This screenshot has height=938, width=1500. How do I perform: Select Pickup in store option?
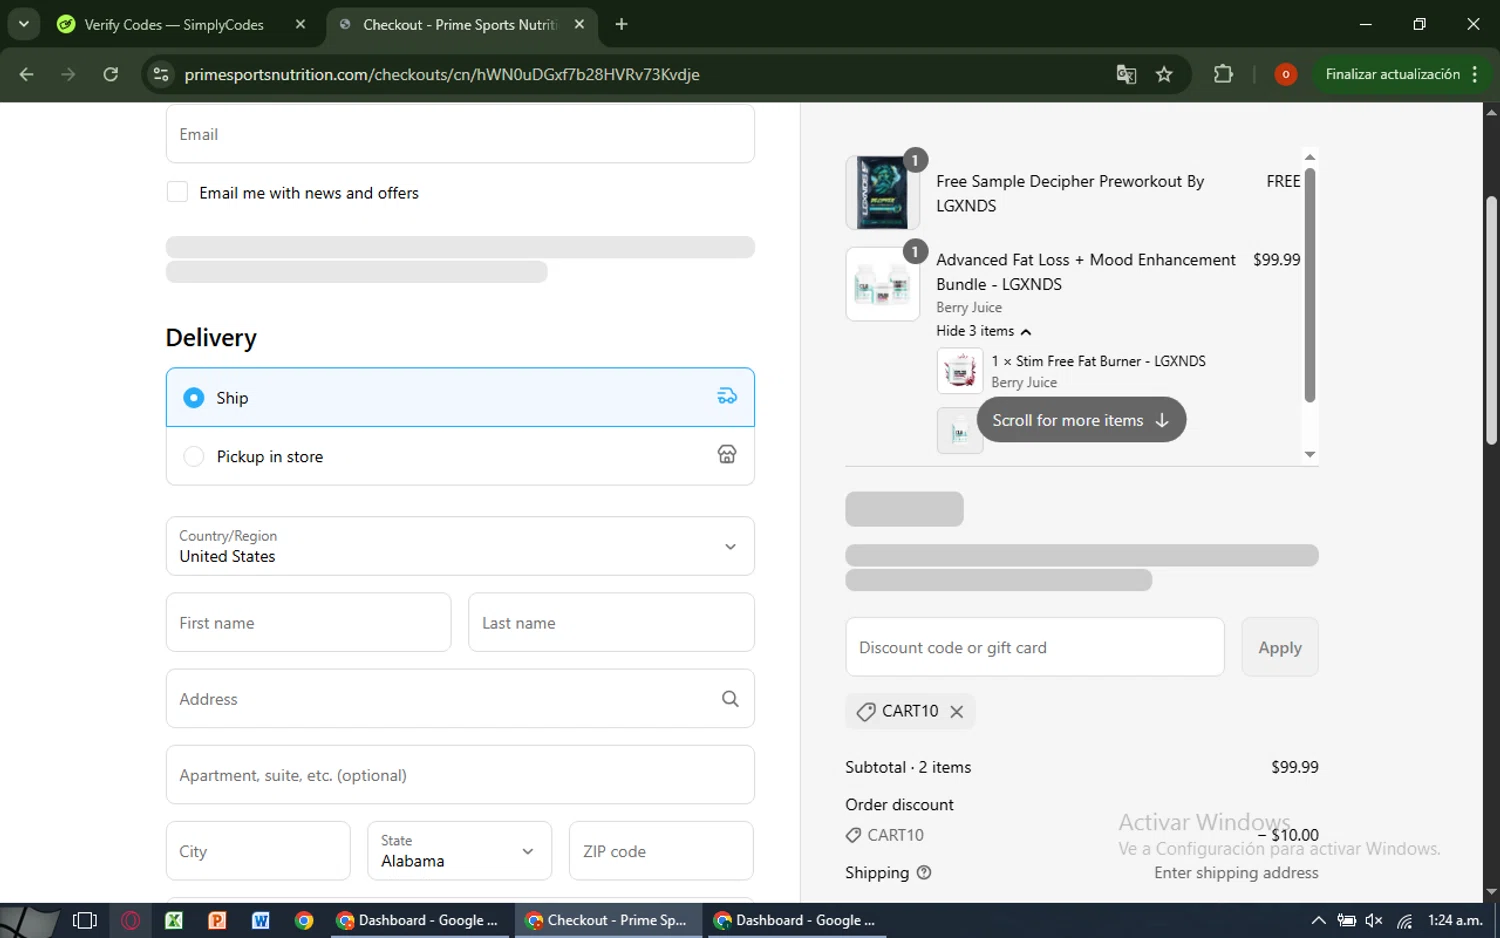460,456
